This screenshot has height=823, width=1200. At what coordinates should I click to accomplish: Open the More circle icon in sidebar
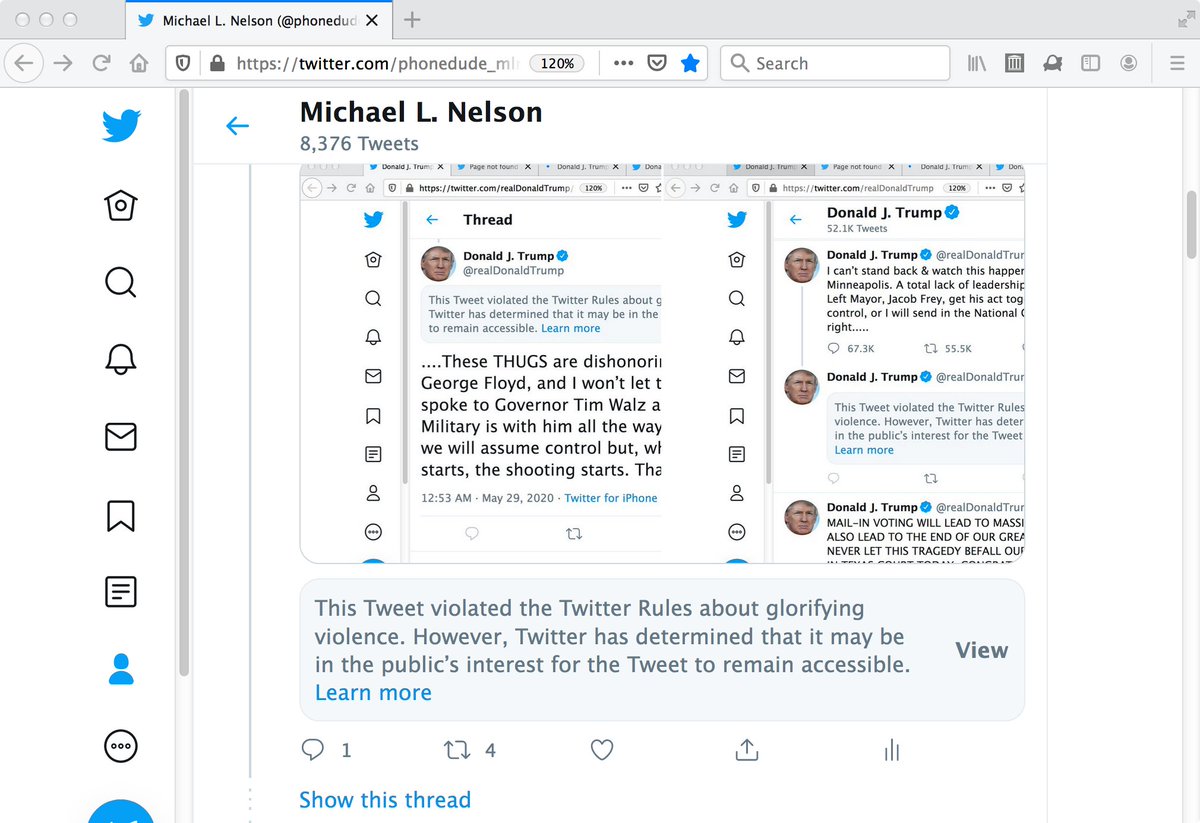coord(120,746)
